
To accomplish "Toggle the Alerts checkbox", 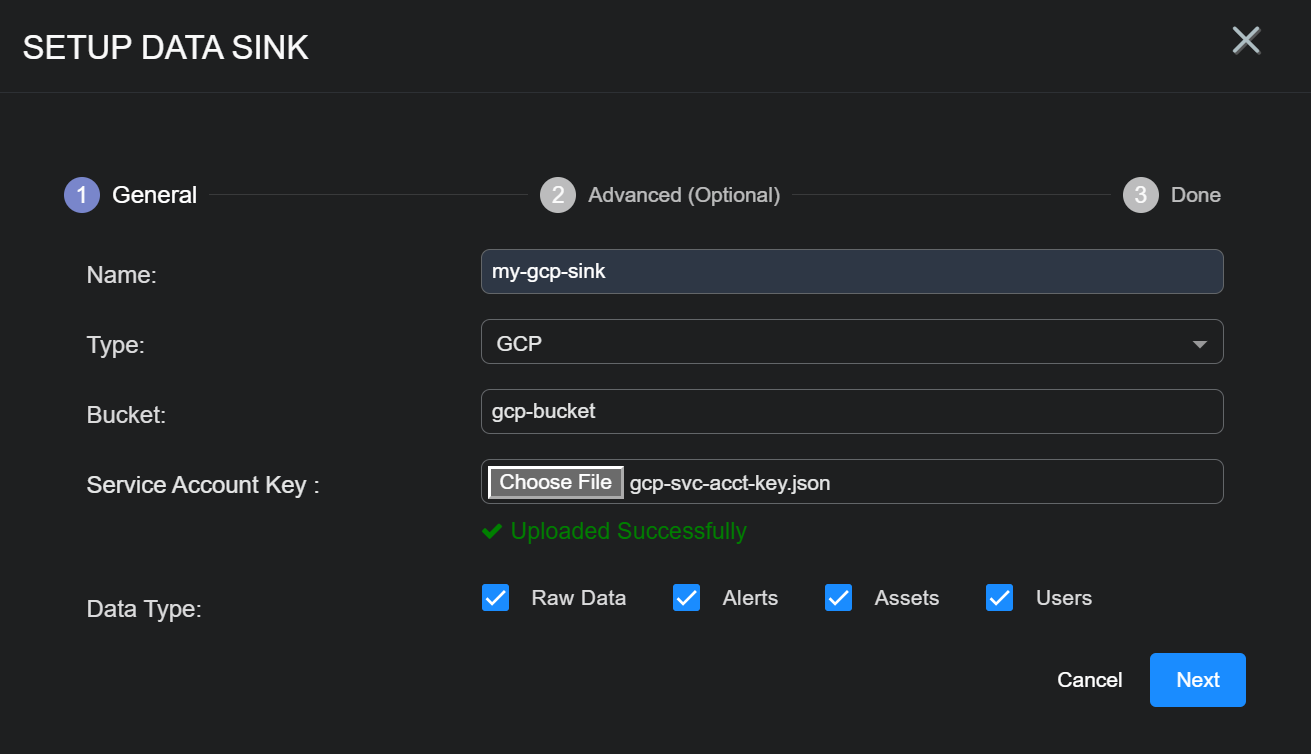I will (x=686, y=598).
